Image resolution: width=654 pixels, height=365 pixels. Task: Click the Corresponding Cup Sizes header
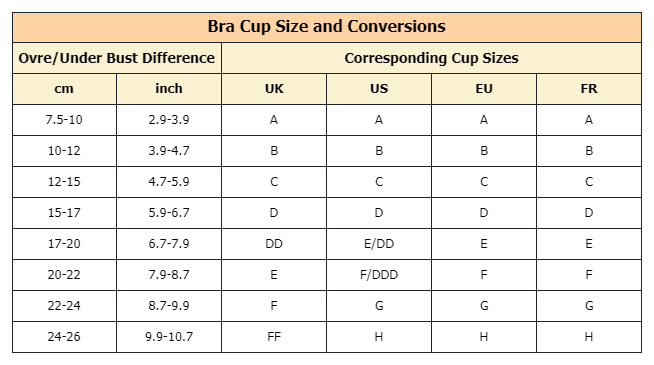click(x=431, y=58)
